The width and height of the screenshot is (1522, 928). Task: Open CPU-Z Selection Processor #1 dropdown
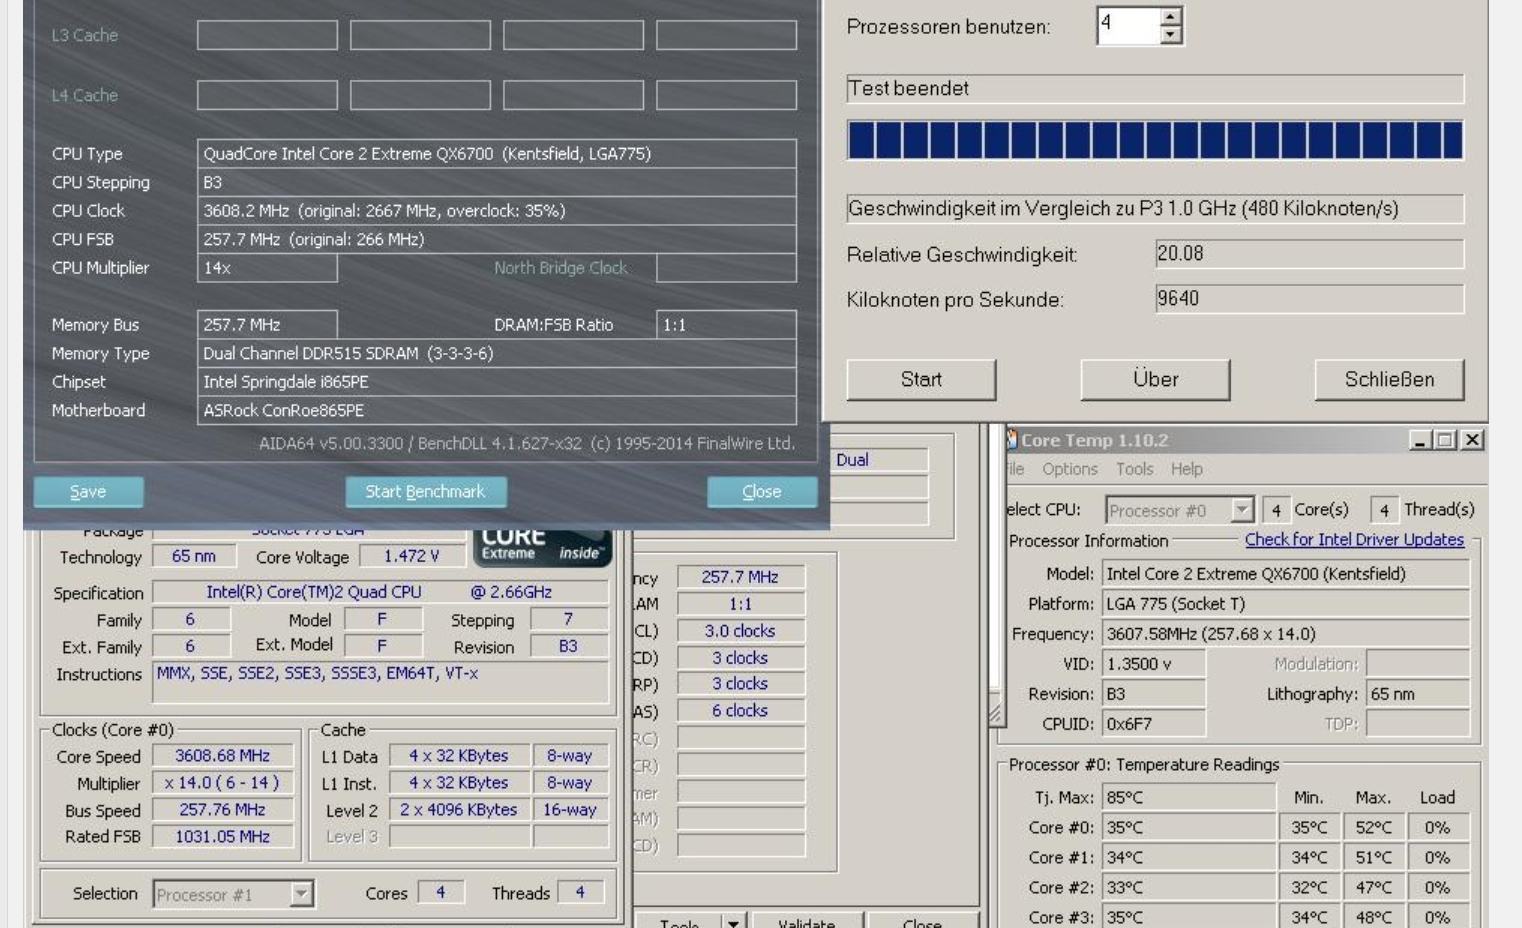coord(233,894)
